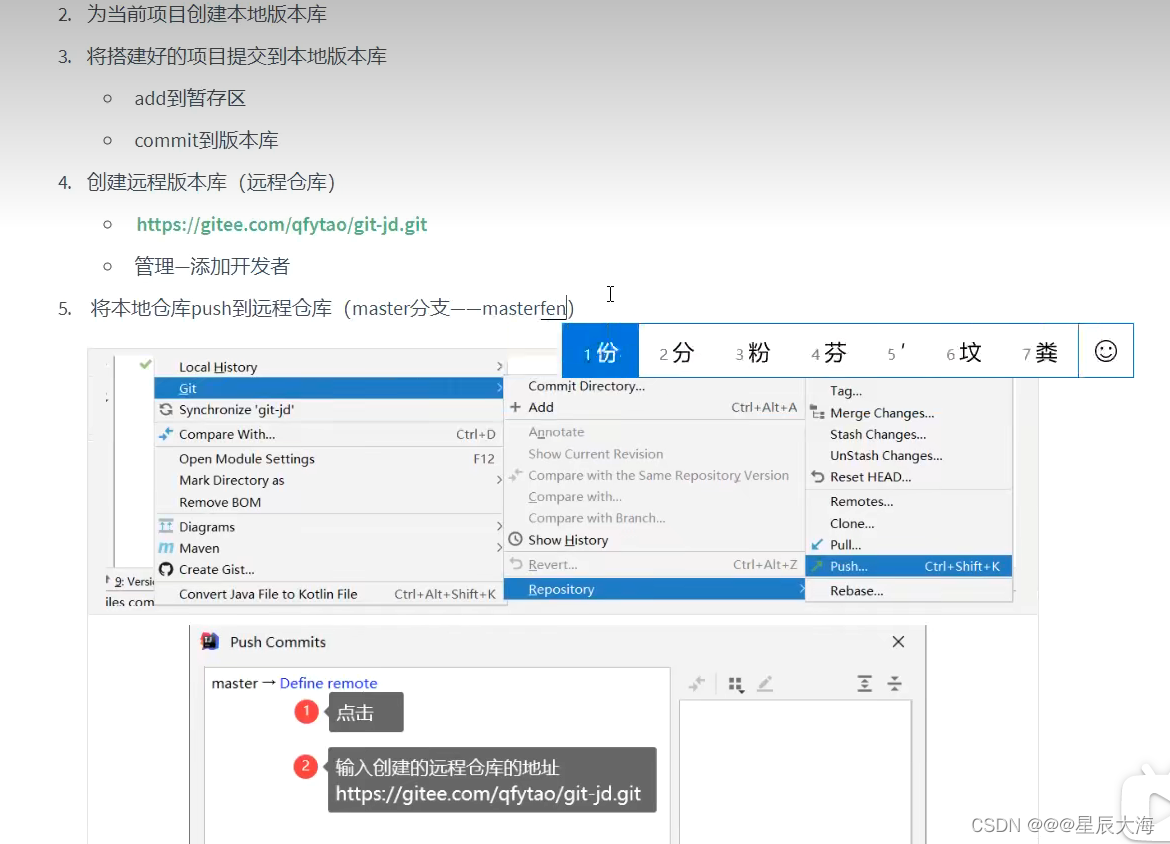
Task: Click Group by icon in Push Commits toolbar
Action: (736, 684)
